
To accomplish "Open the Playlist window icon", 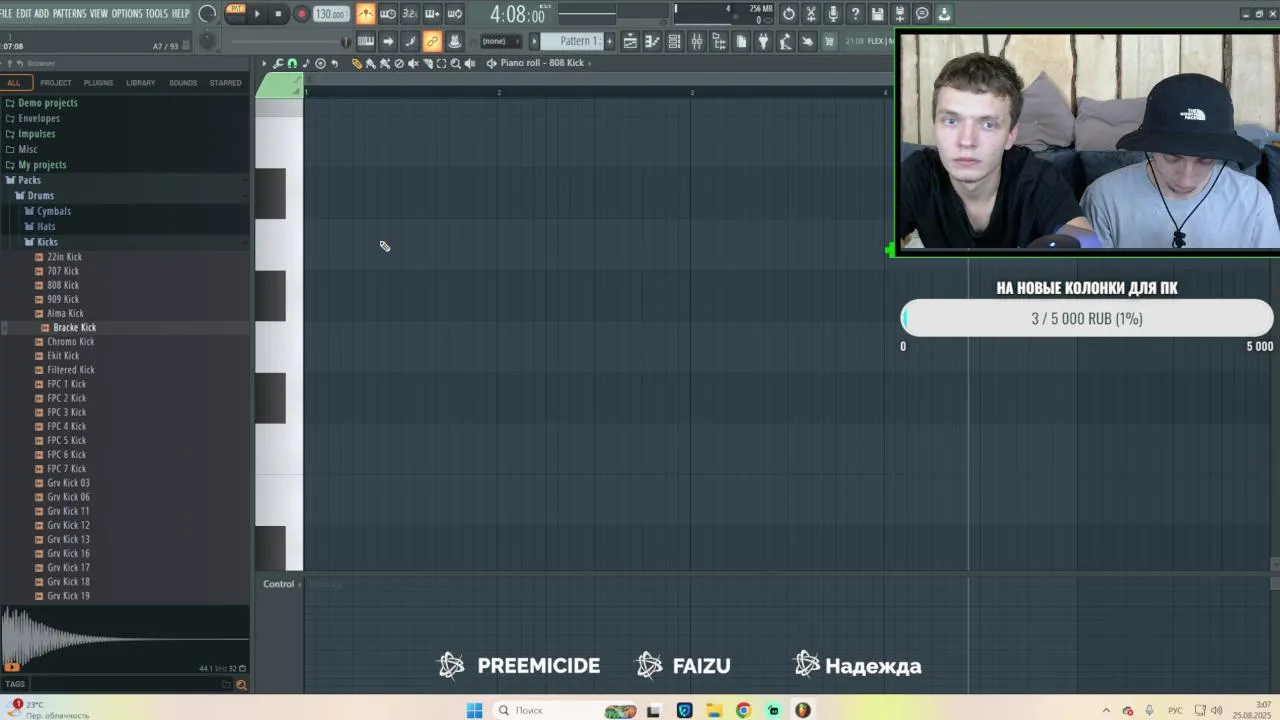I will (630, 41).
